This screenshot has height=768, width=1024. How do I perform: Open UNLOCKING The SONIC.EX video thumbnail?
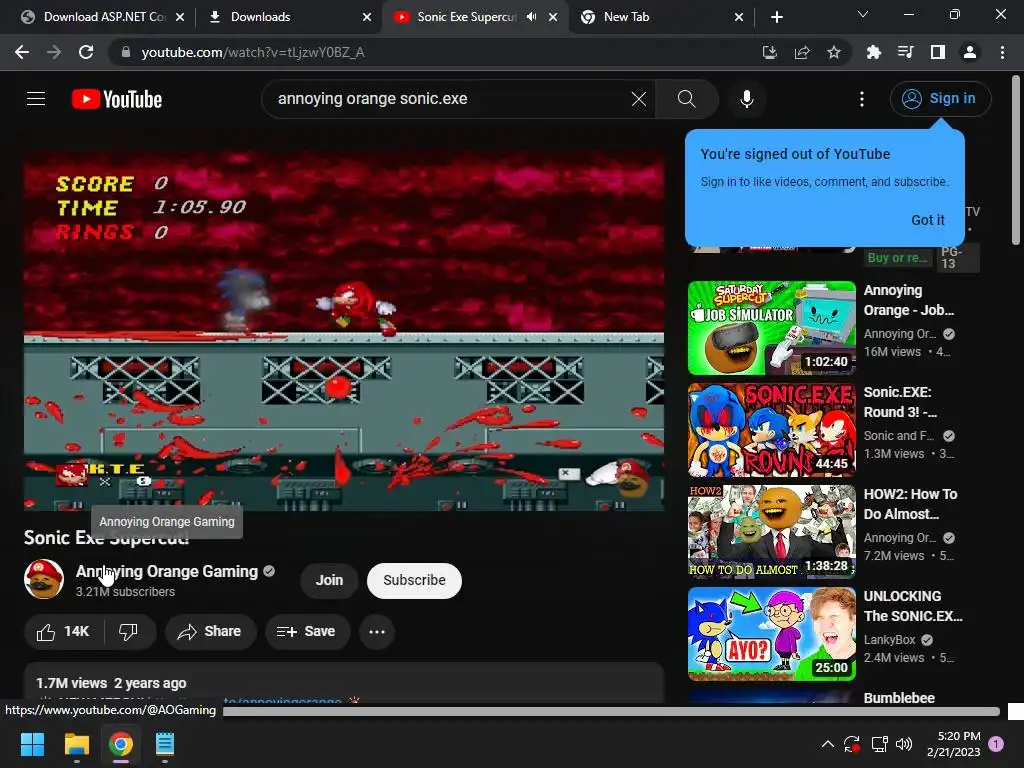click(771, 633)
